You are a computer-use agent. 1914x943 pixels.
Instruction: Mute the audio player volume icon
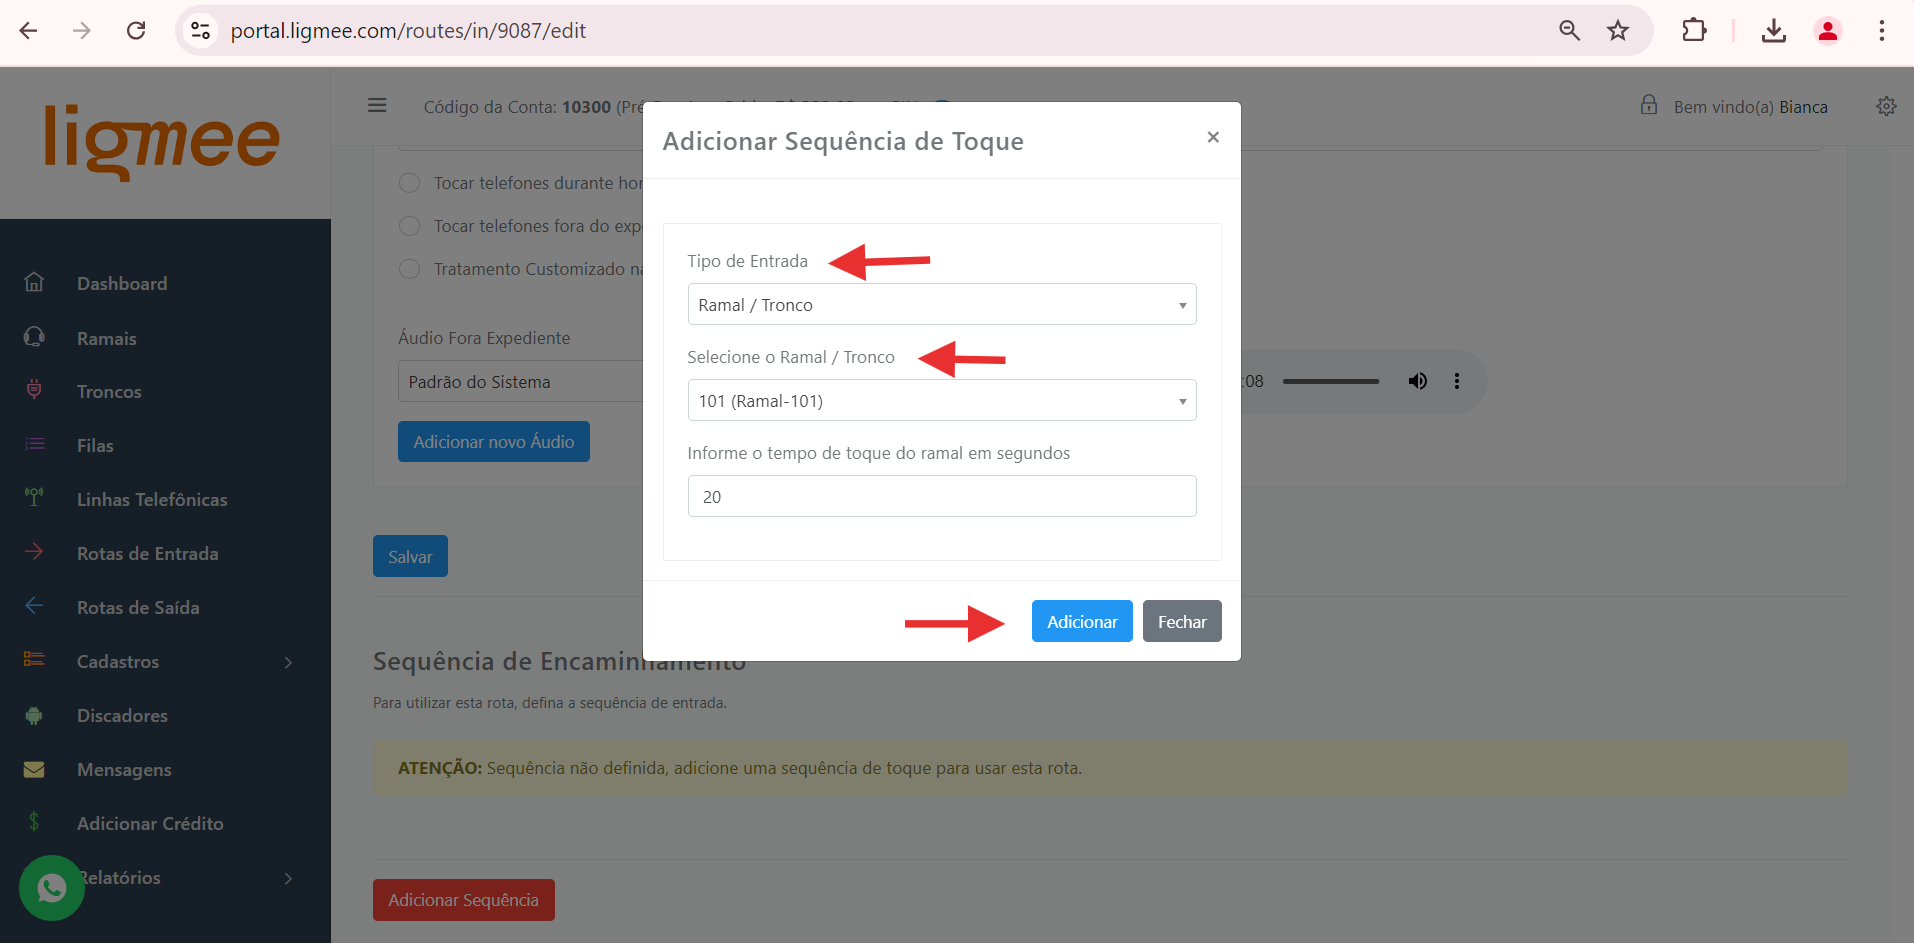click(x=1417, y=381)
